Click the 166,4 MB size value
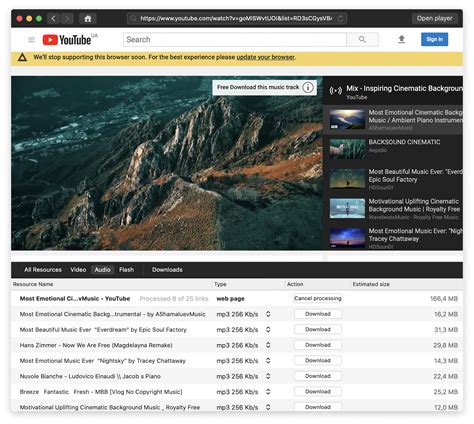Viewport: 474px width, 424px height. tap(444, 299)
